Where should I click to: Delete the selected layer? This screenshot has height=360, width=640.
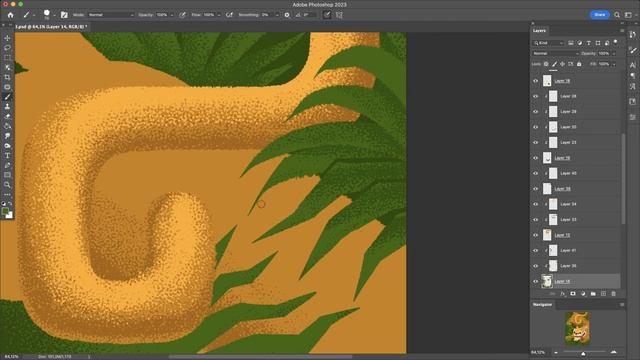pyautogui.click(x=613, y=294)
